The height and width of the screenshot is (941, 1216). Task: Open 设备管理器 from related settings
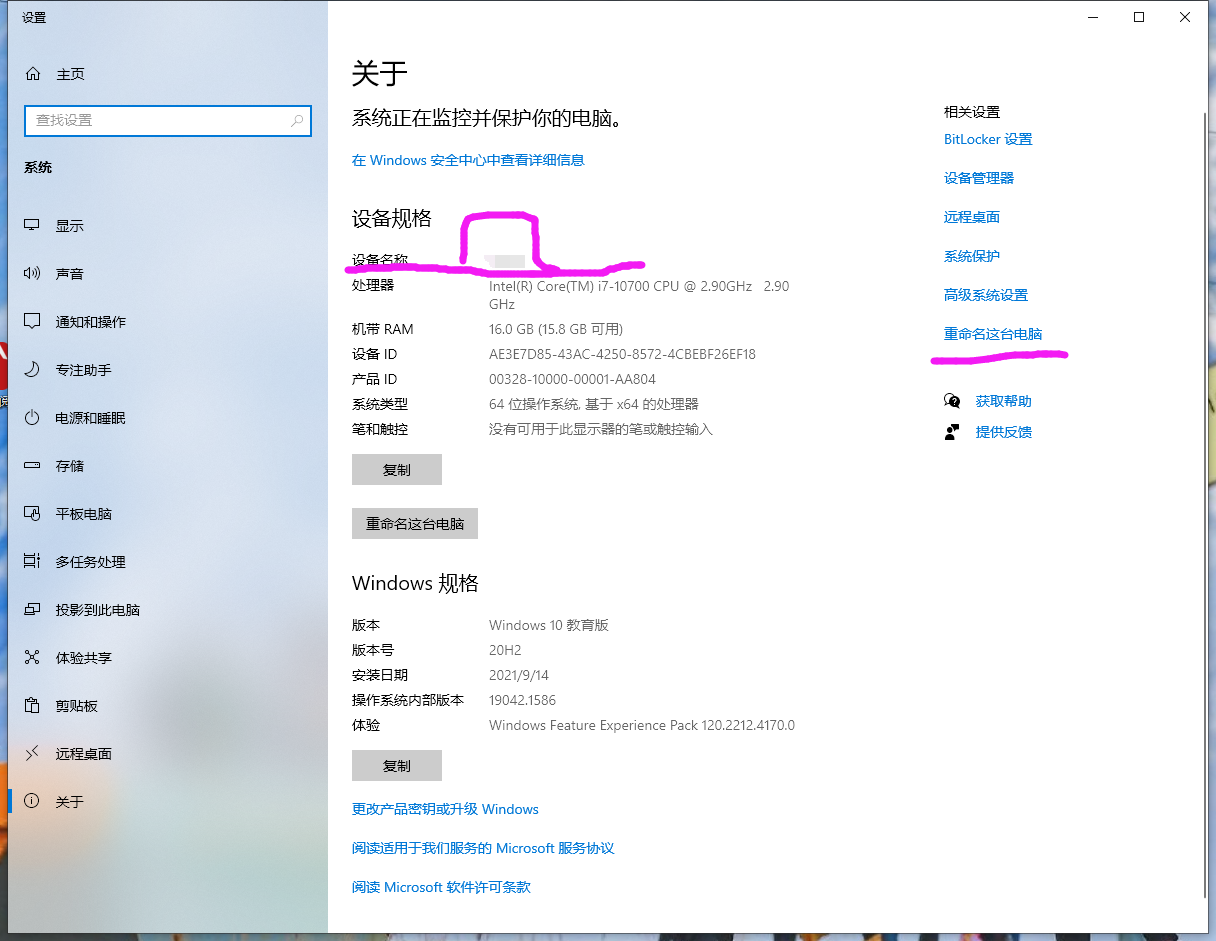(x=978, y=177)
